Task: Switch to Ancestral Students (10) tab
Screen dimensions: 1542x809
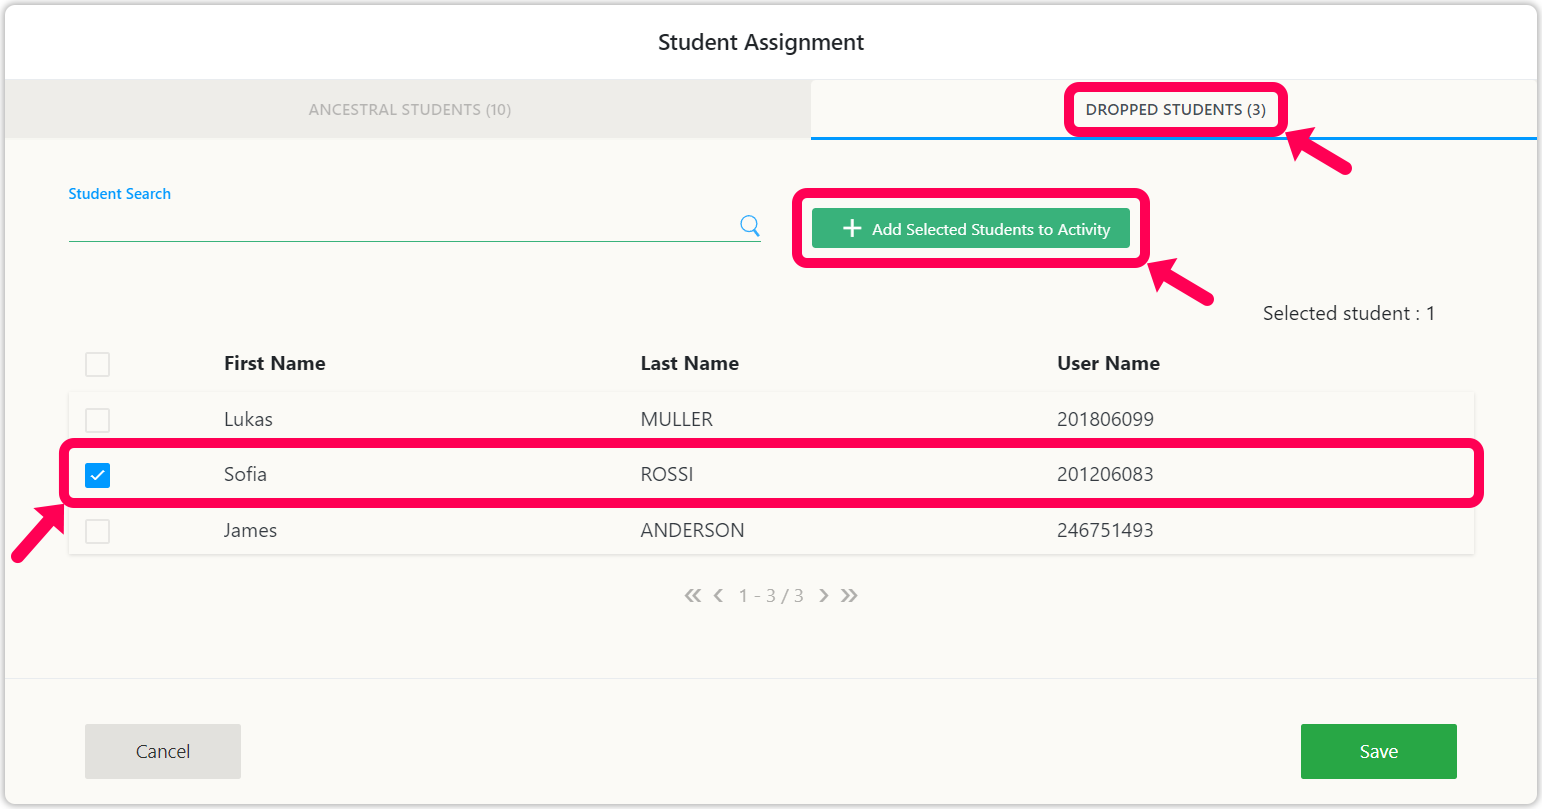Action: click(409, 110)
